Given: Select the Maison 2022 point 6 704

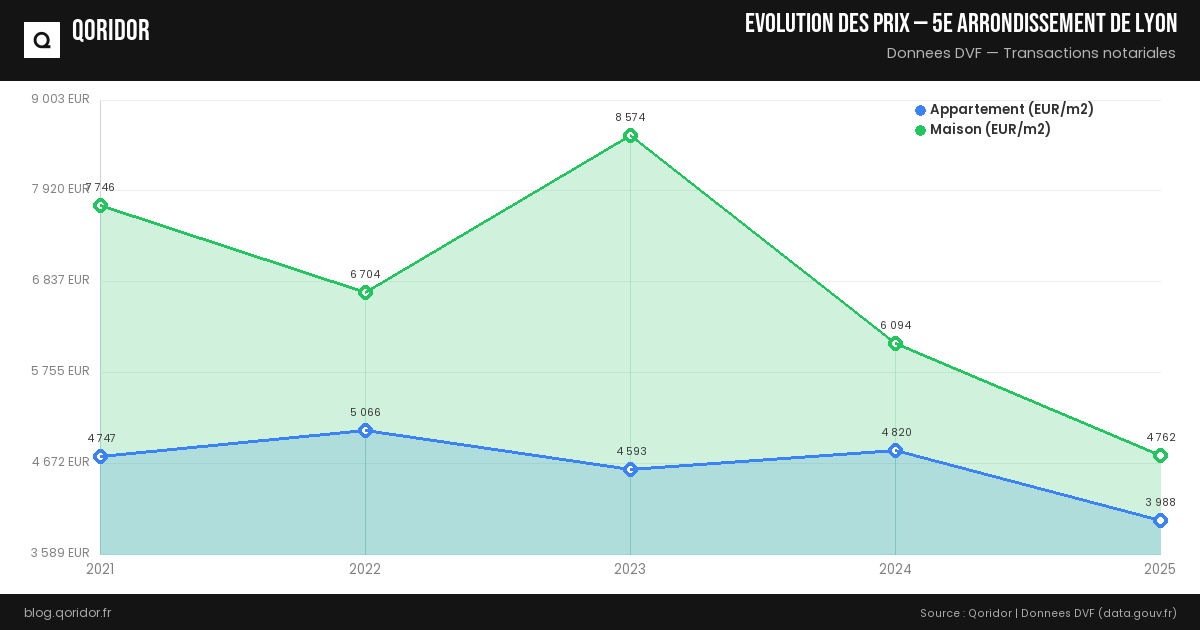Looking at the screenshot, I should [x=365, y=292].
